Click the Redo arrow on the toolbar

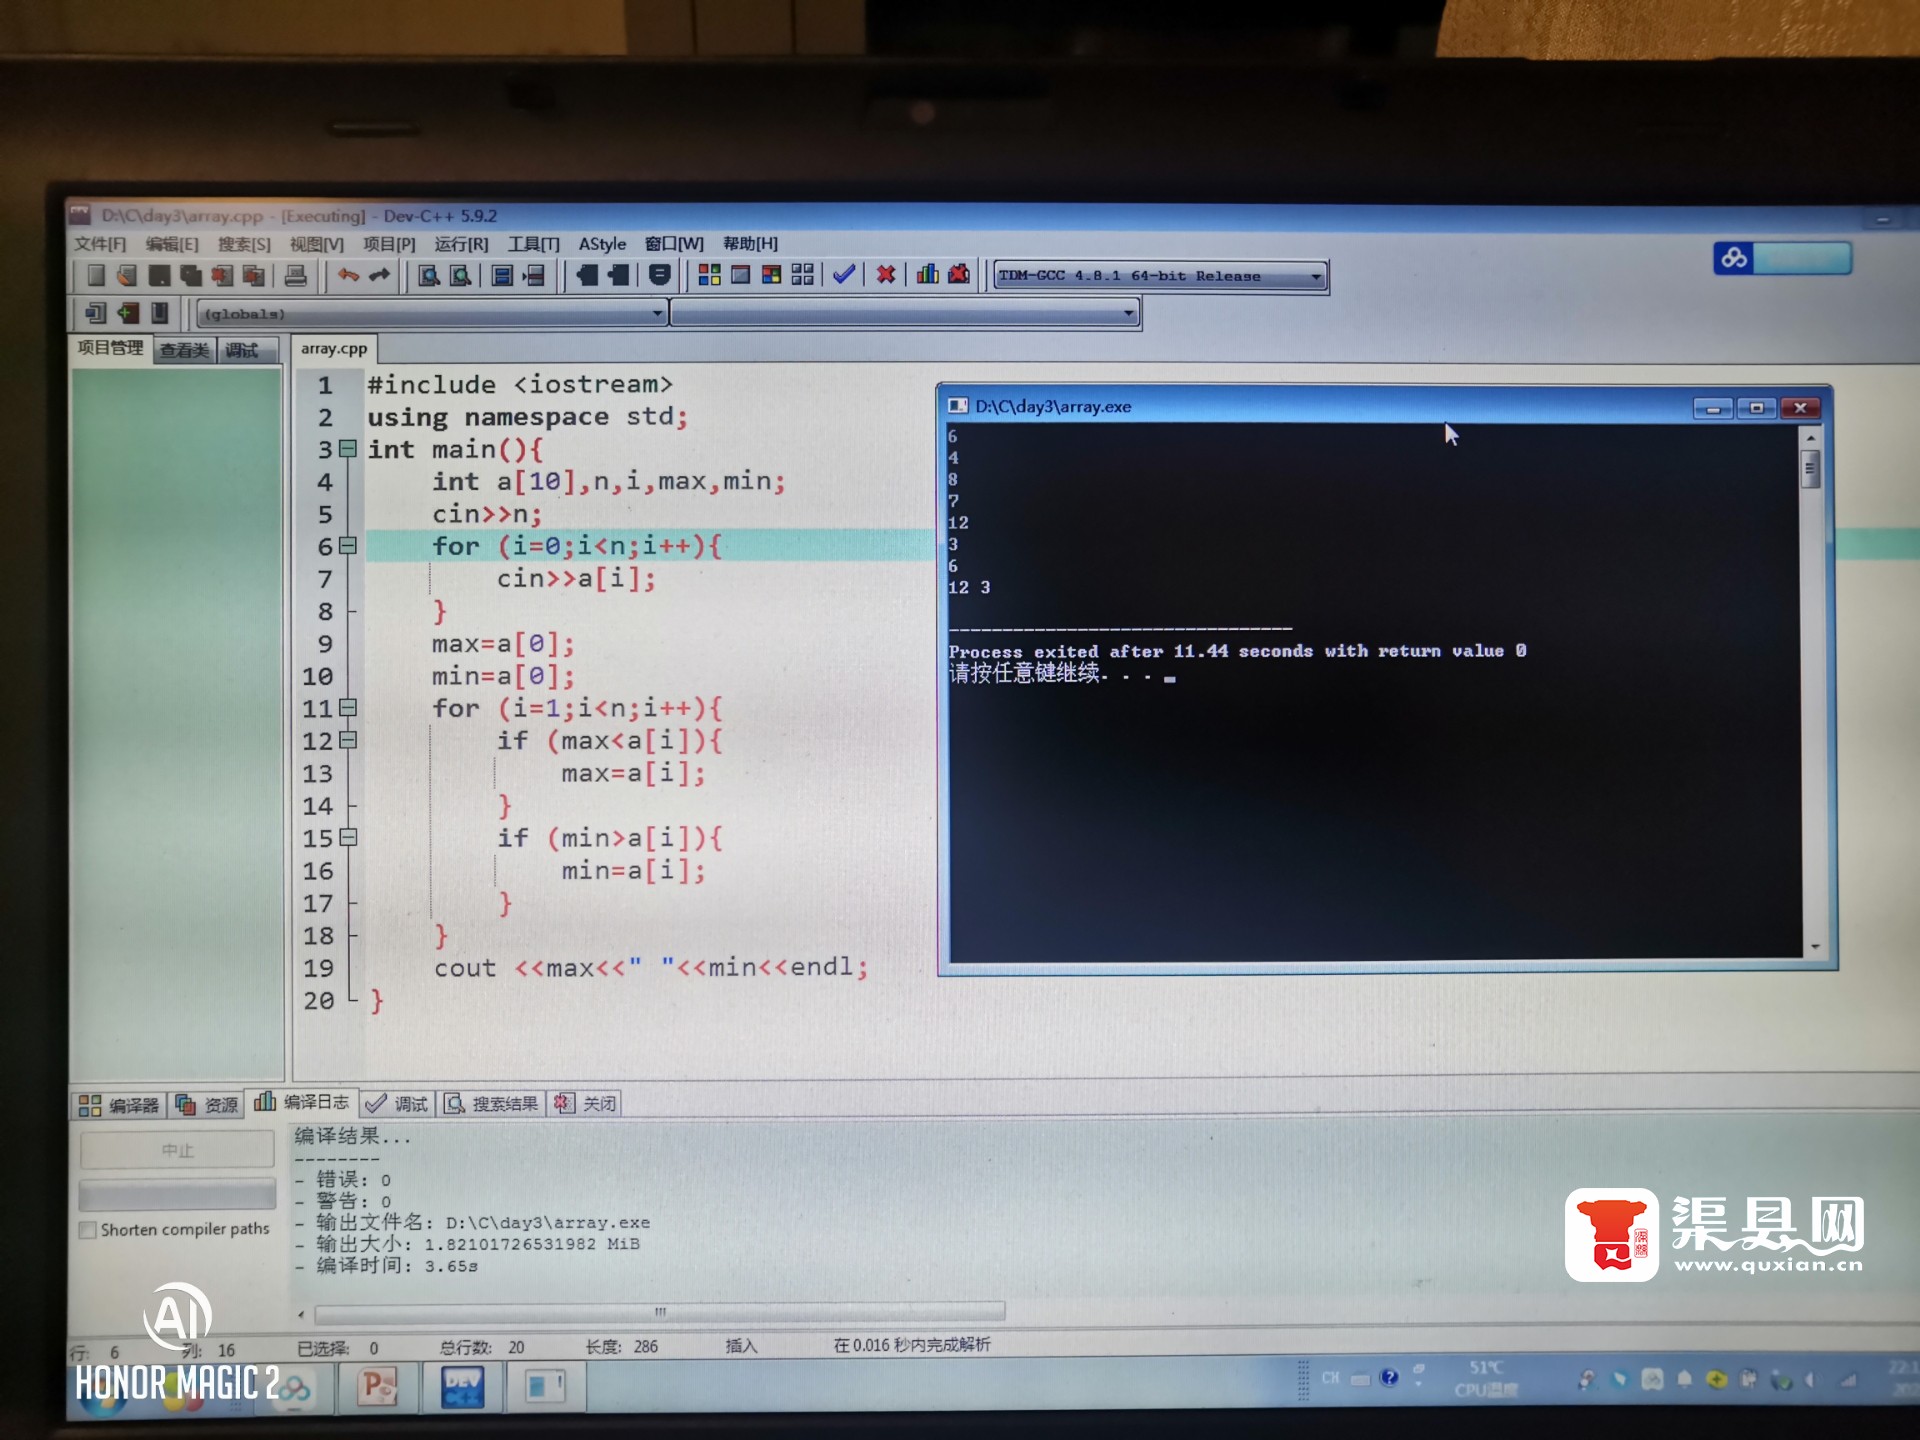tap(378, 275)
